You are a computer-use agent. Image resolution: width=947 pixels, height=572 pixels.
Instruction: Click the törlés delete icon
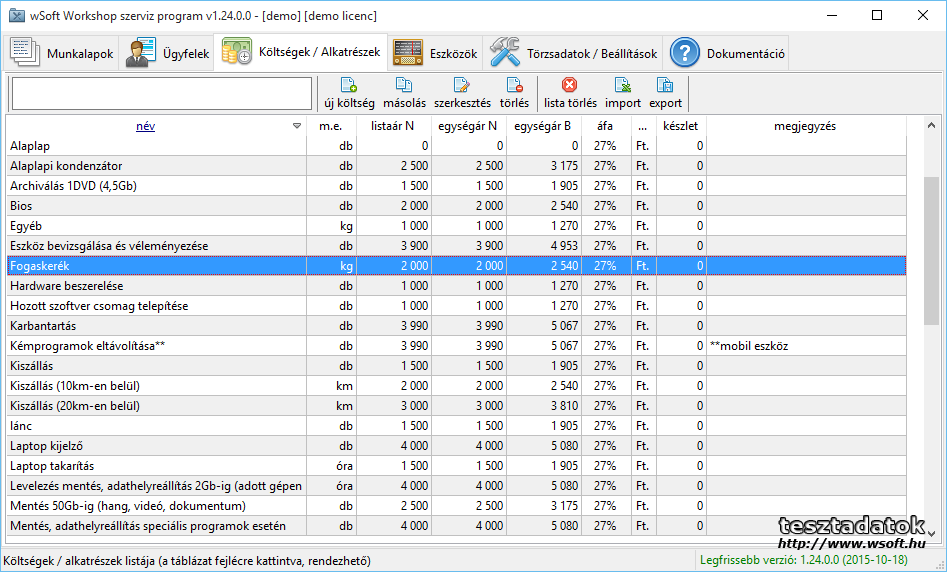pos(514,85)
